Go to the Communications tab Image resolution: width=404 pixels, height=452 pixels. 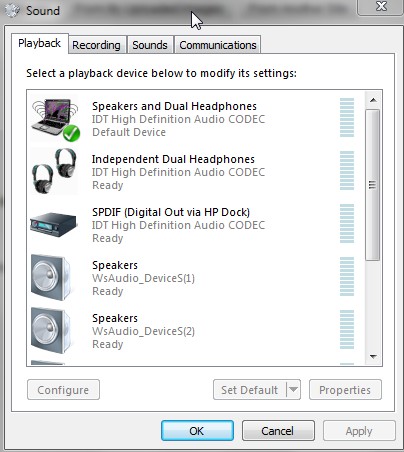click(218, 45)
